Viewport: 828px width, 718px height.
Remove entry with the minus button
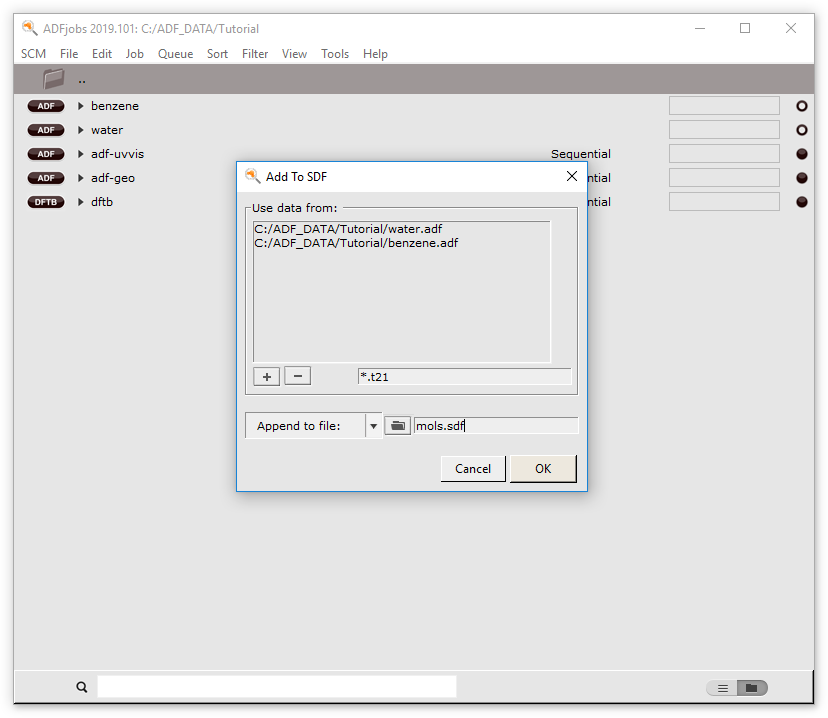[x=297, y=376]
